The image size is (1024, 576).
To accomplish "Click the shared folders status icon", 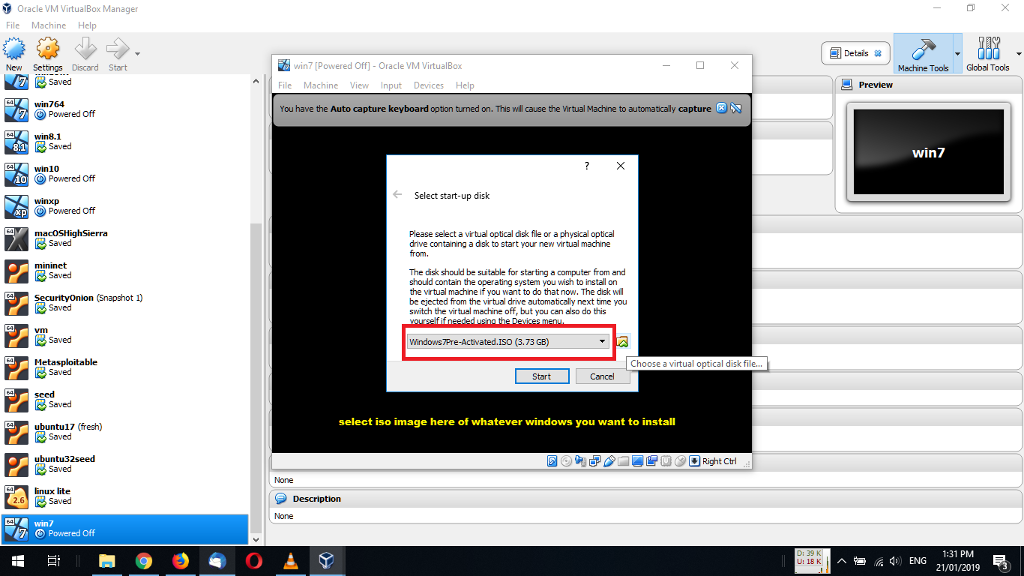I will coord(624,461).
